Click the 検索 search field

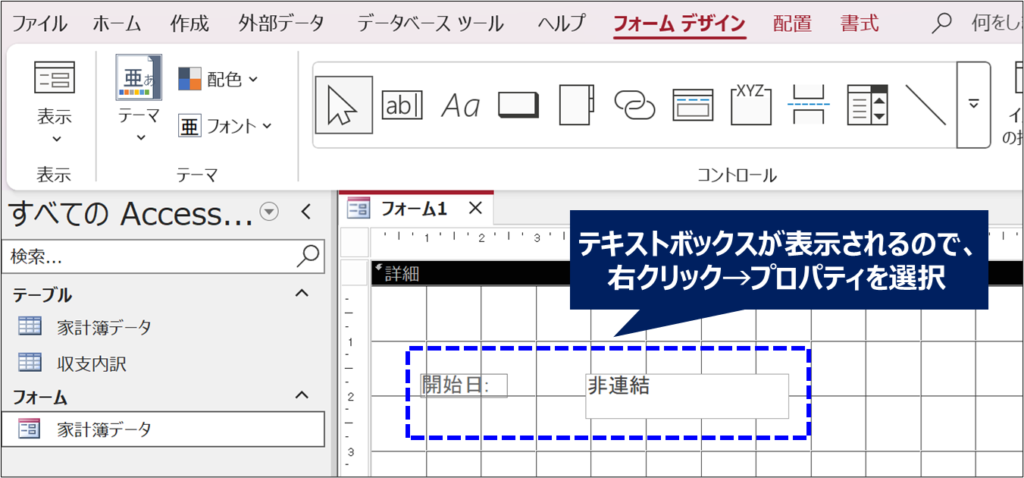click(x=150, y=256)
